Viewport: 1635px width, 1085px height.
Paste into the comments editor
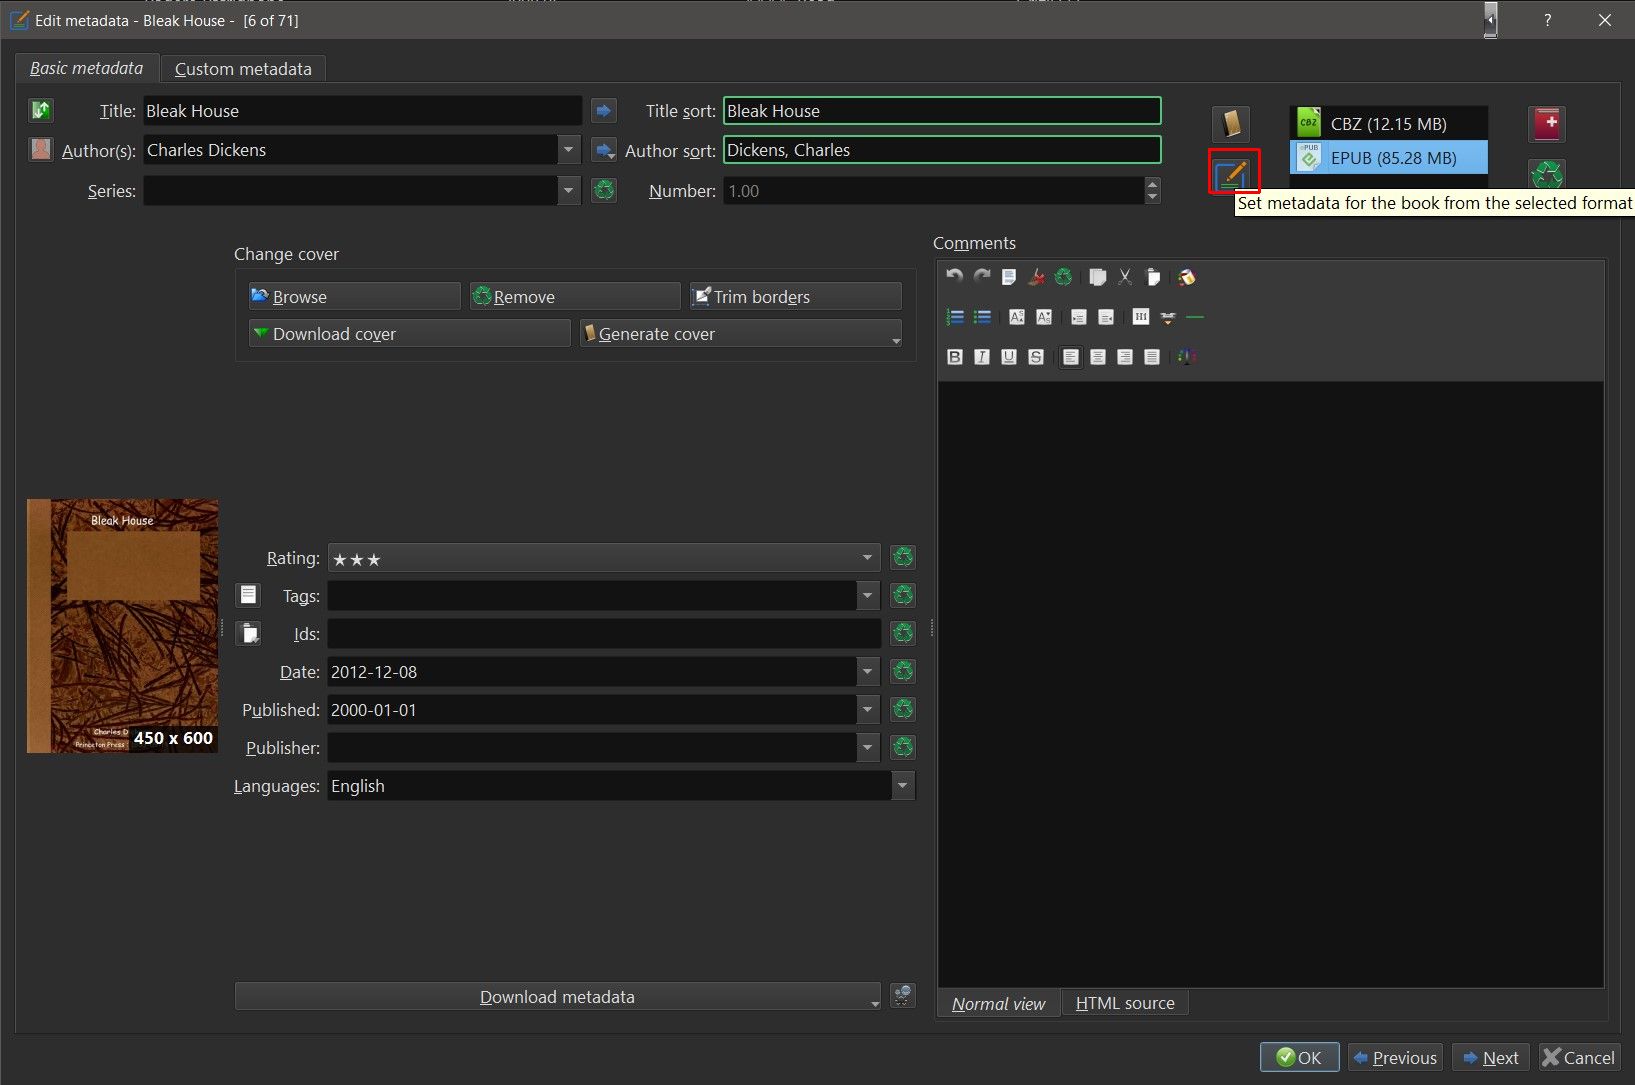1152,277
